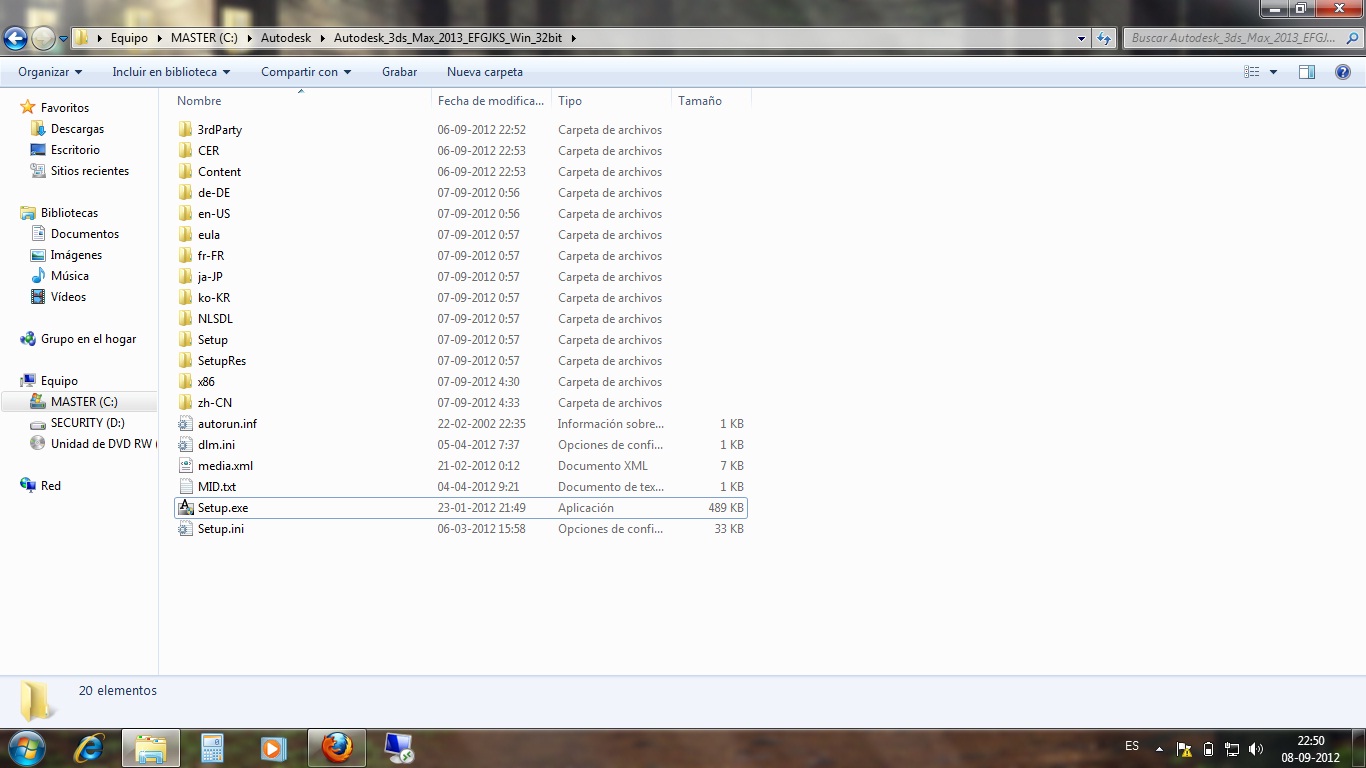Click the Forward navigation arrow

coord(43,39)
